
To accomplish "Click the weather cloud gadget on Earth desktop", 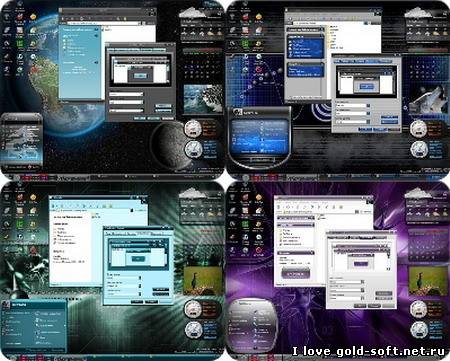I will (x=192, y=13).
